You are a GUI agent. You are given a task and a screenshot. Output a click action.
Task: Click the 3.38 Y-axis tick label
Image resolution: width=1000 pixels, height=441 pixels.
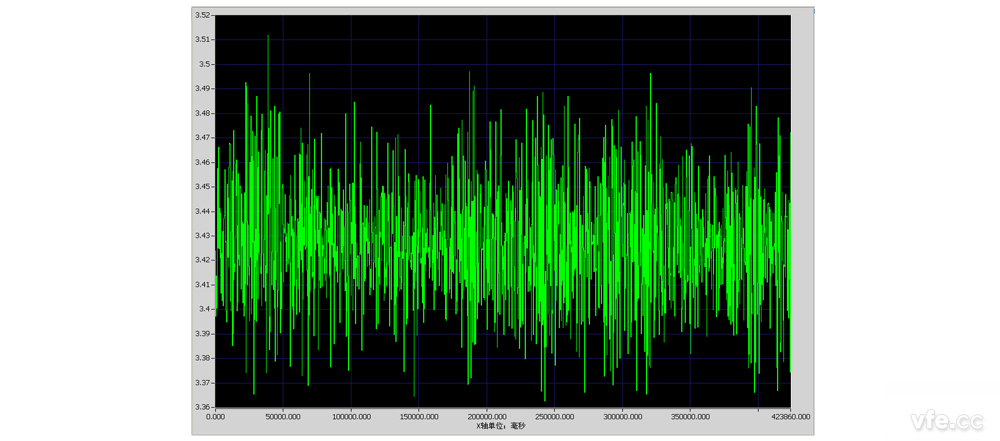coord(202,358)
